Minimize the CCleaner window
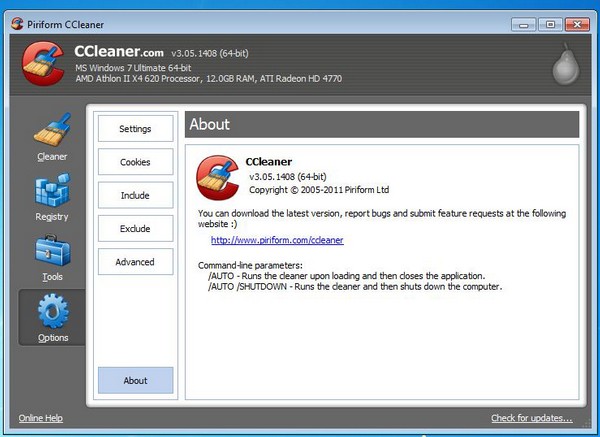600x437 pixels. pyautogui.click(x=523, y=24)
